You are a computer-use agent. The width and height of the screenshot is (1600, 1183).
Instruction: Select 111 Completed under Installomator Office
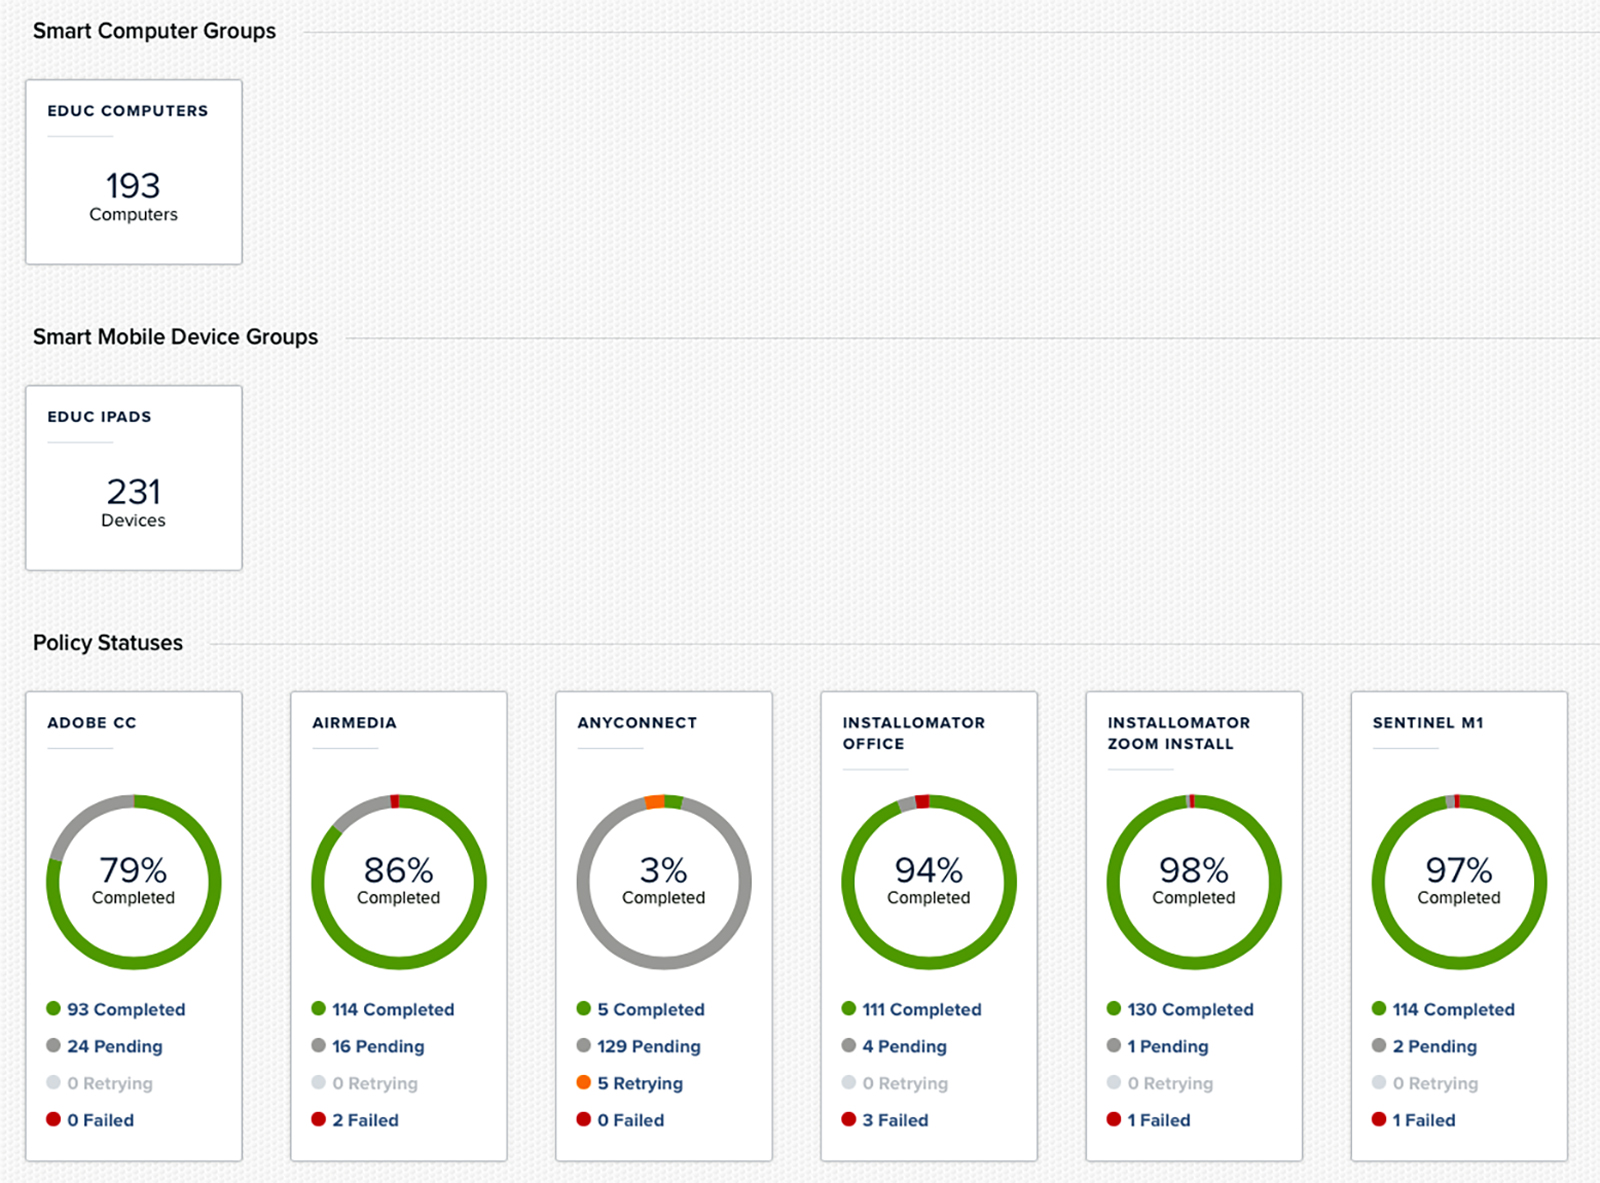click(912, 1009)
